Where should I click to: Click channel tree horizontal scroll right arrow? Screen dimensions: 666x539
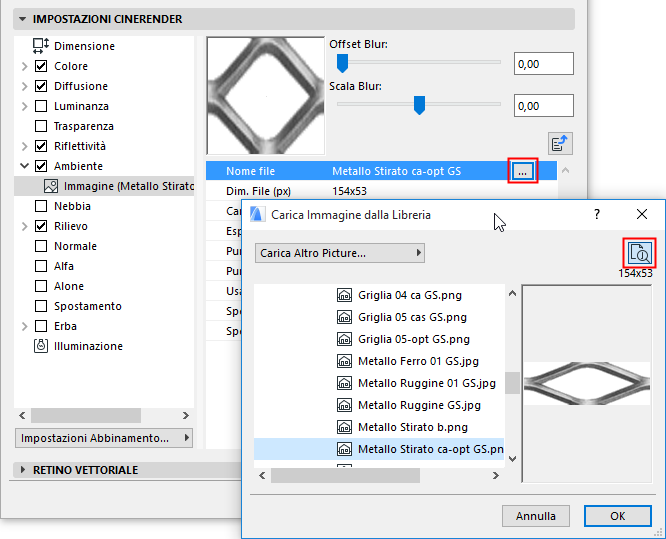click(x=186, y=415)
